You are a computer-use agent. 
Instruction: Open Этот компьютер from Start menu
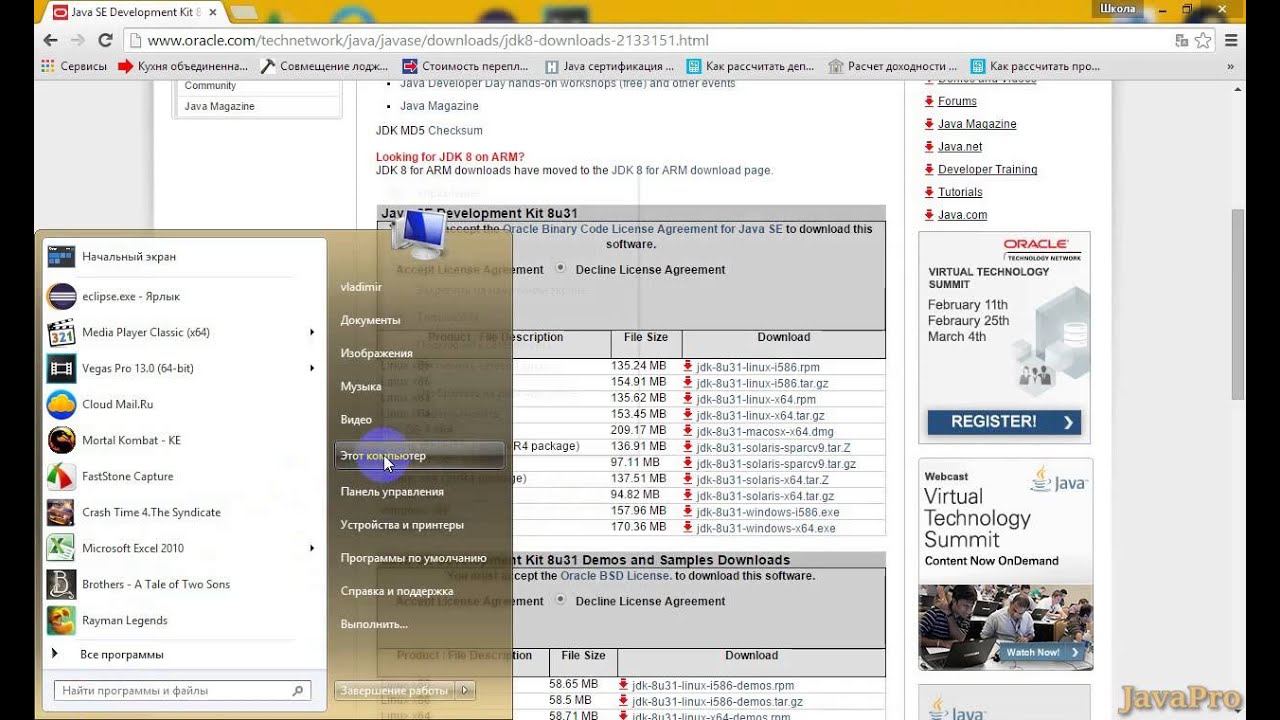[419, 456]
